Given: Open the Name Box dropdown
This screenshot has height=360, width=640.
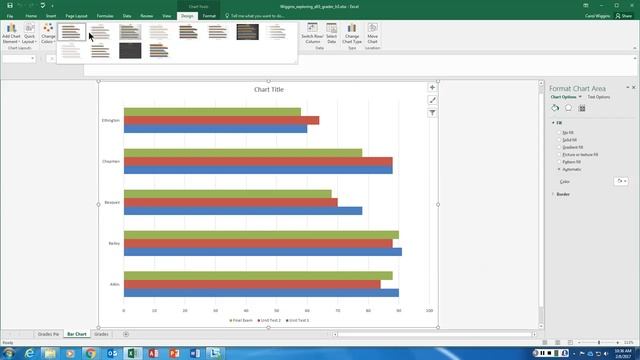Looking at the screenshot, I should [33, 58].
